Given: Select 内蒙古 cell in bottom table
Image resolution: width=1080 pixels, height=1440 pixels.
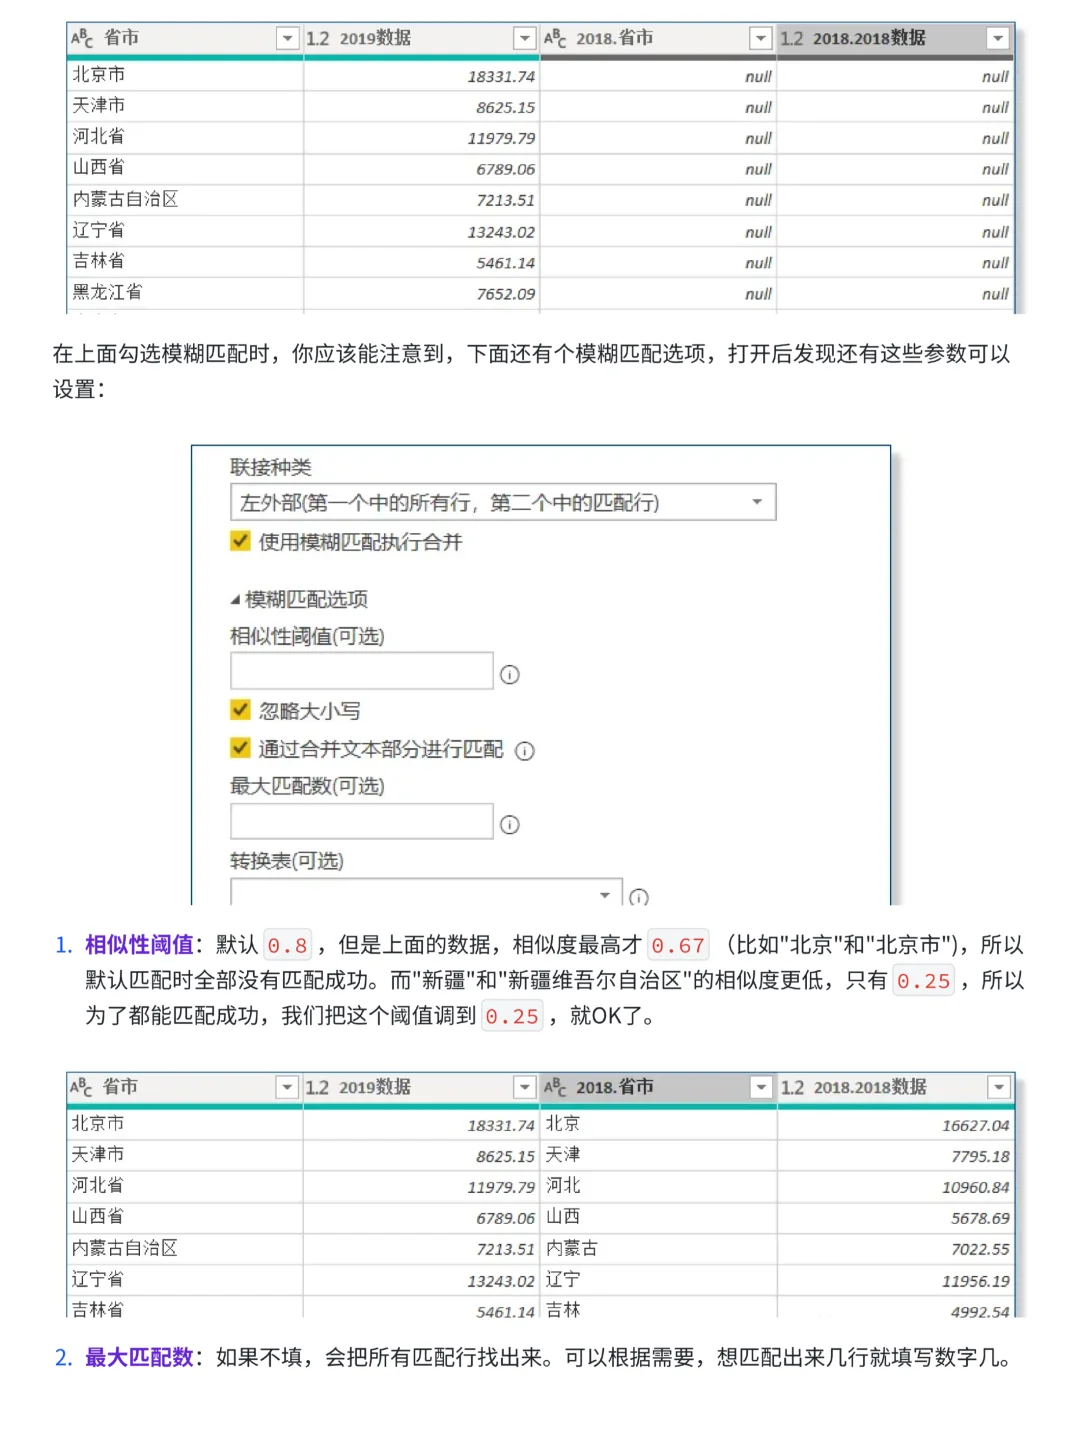Looking at the screenshot, I should point(658,1249).
